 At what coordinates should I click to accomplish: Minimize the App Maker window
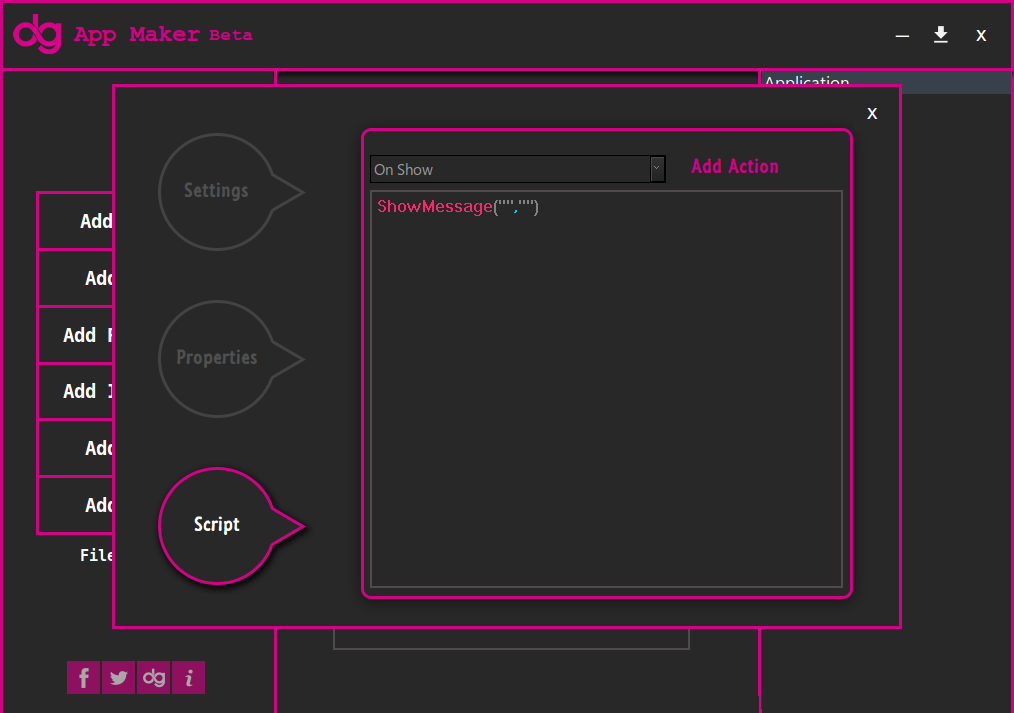902,36
